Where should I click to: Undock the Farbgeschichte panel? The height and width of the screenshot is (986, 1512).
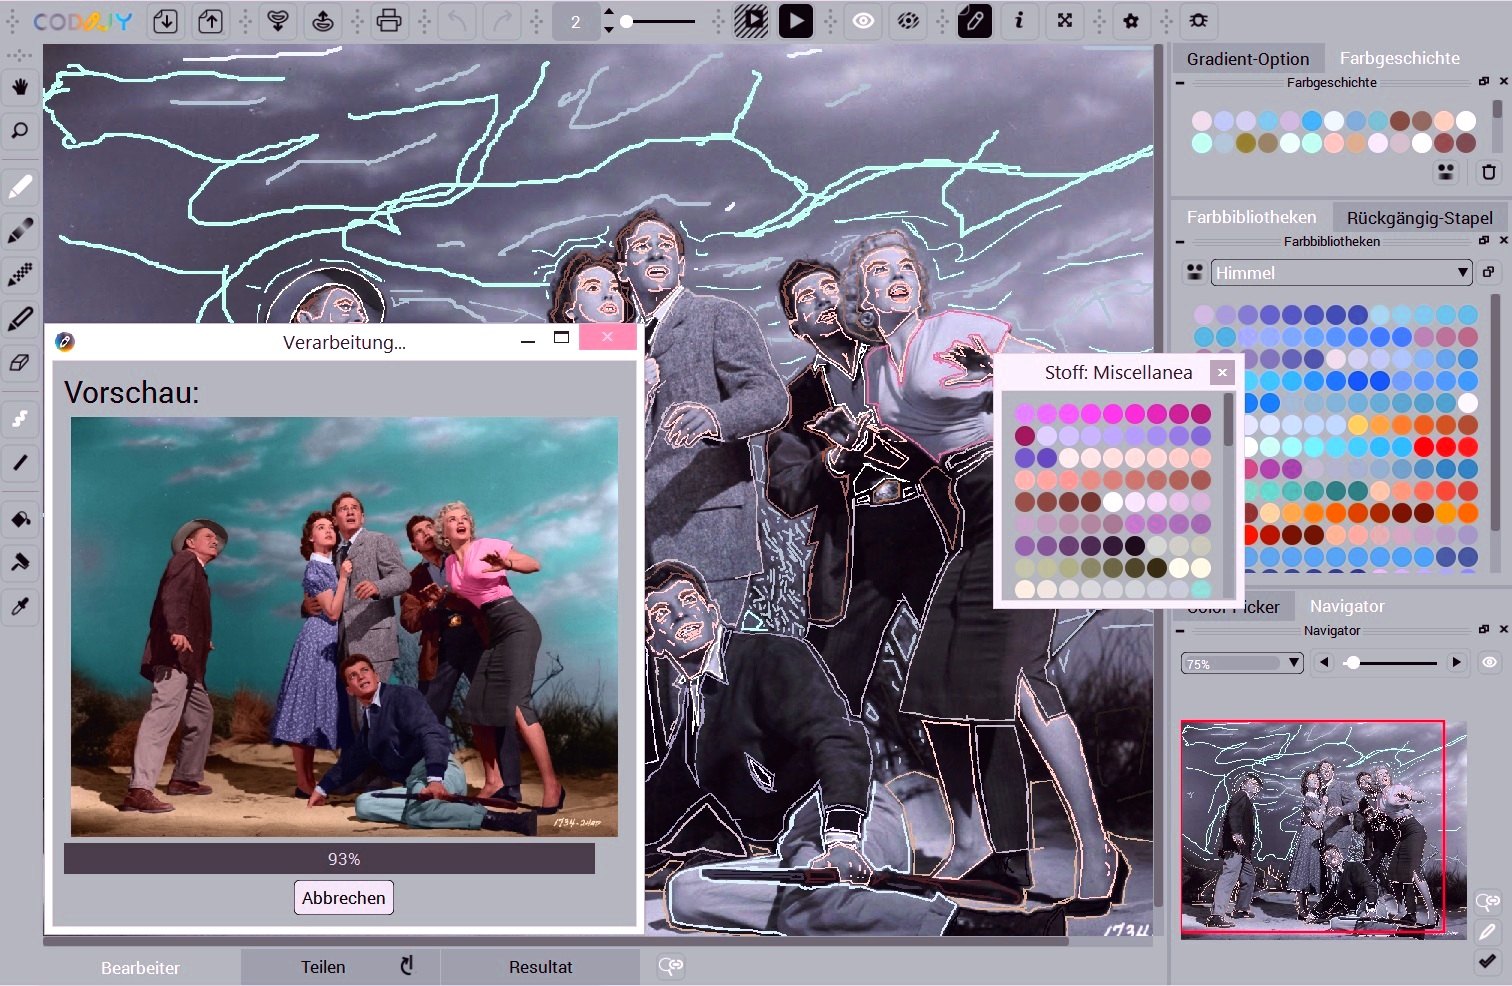click(1484, 82)
